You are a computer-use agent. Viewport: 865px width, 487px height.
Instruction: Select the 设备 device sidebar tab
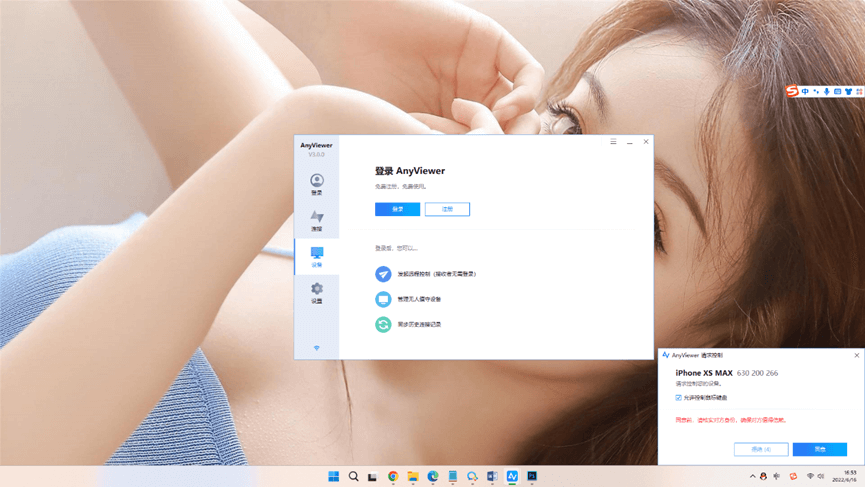point(316,256)
